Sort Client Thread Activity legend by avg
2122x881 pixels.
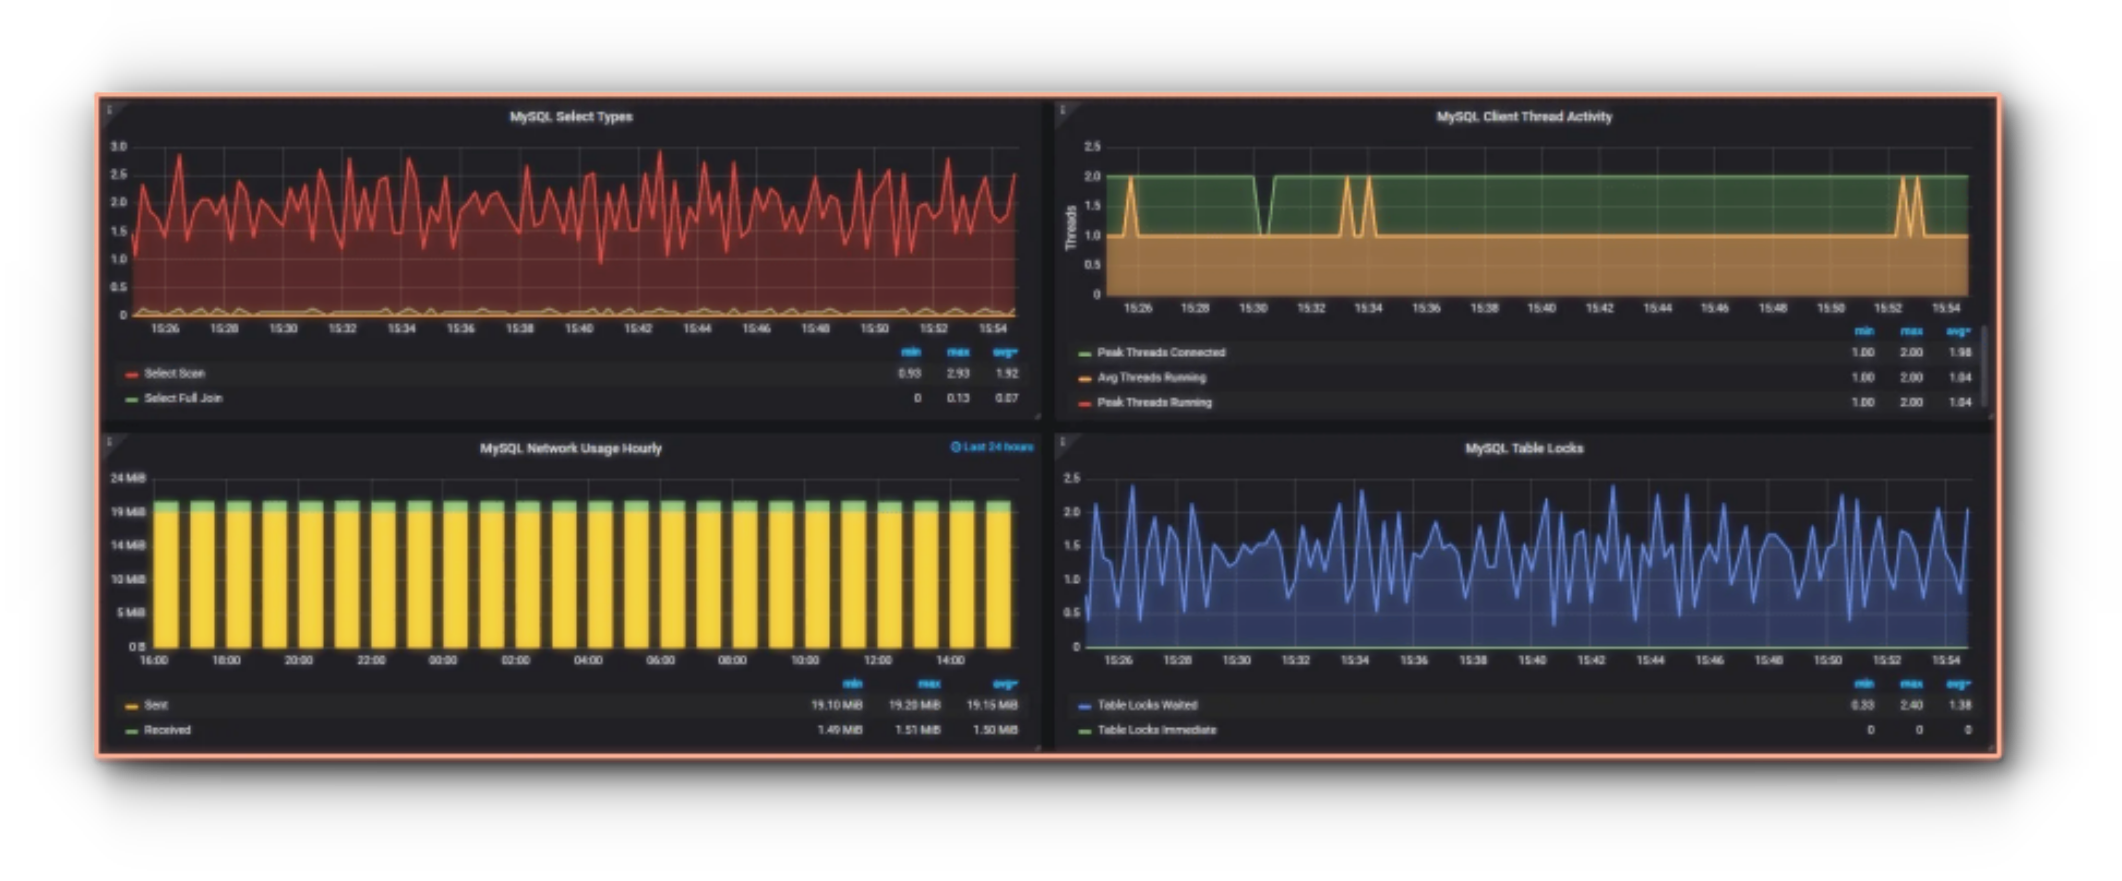1958,331
